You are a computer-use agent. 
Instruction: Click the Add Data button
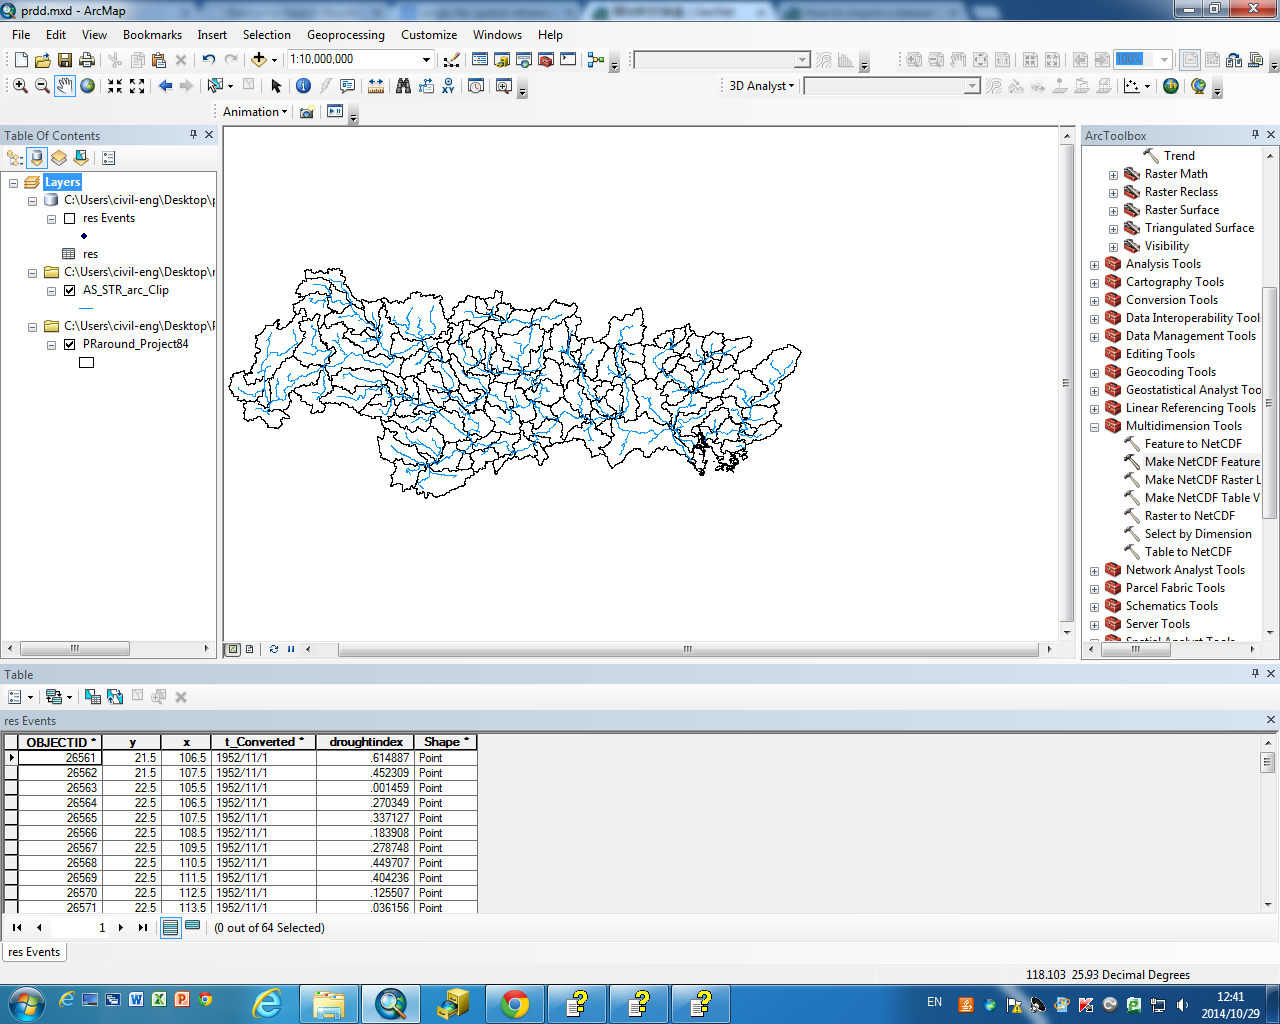(258, 60)
